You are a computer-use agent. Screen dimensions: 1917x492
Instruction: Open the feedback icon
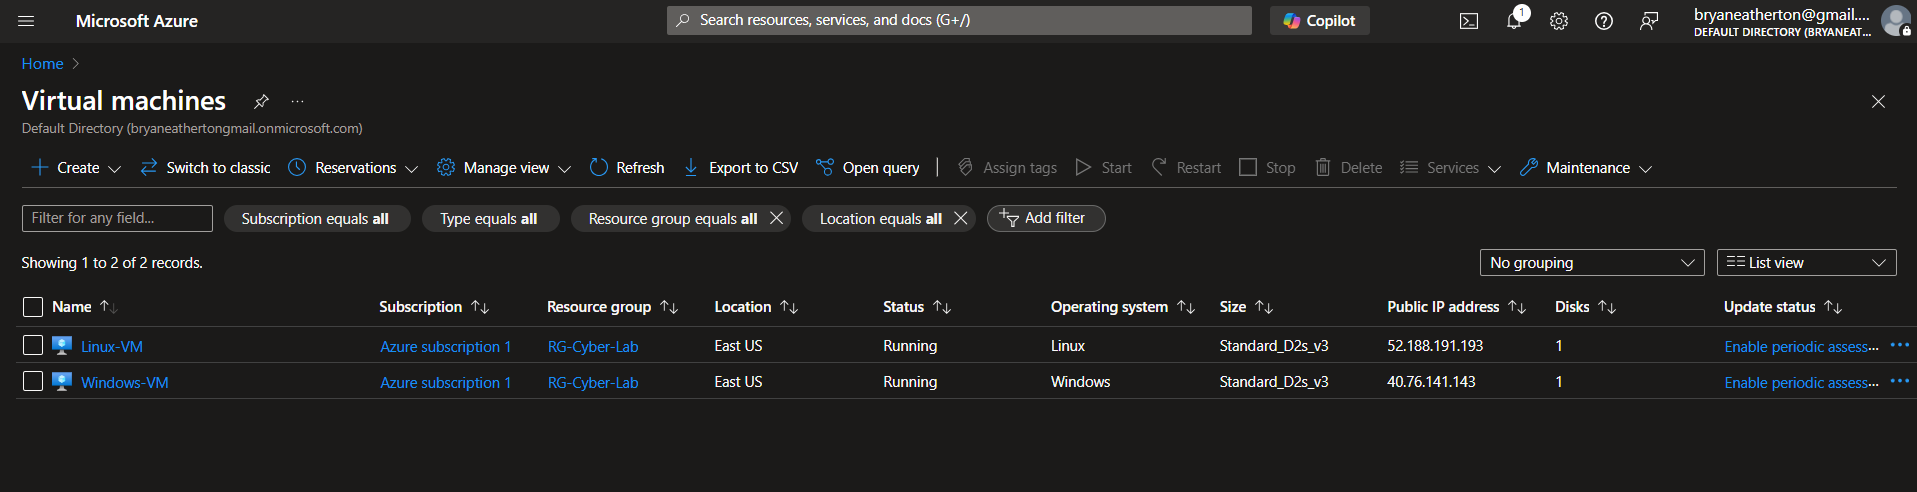(x=1649, y=21)
